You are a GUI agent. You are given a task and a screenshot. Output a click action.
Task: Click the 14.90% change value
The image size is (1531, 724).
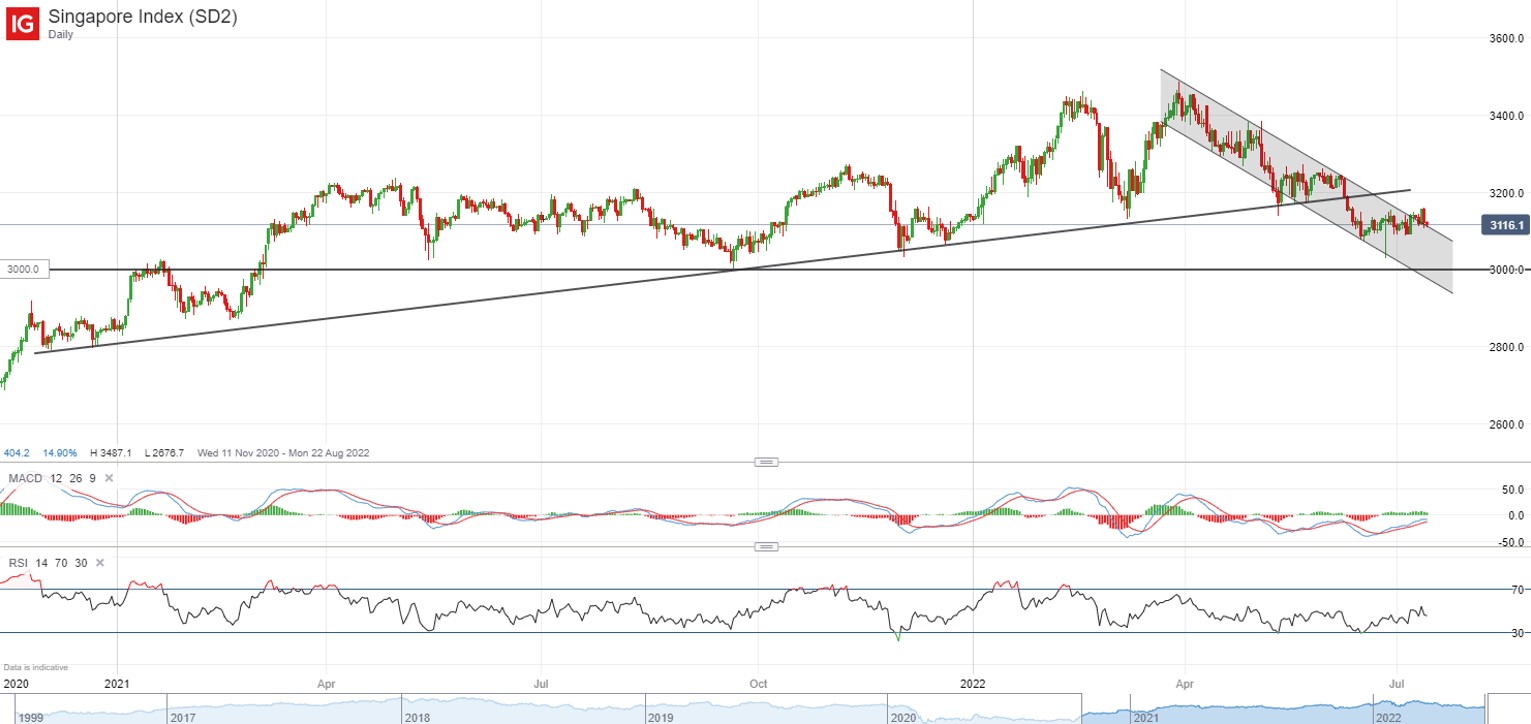coord(59,453)
